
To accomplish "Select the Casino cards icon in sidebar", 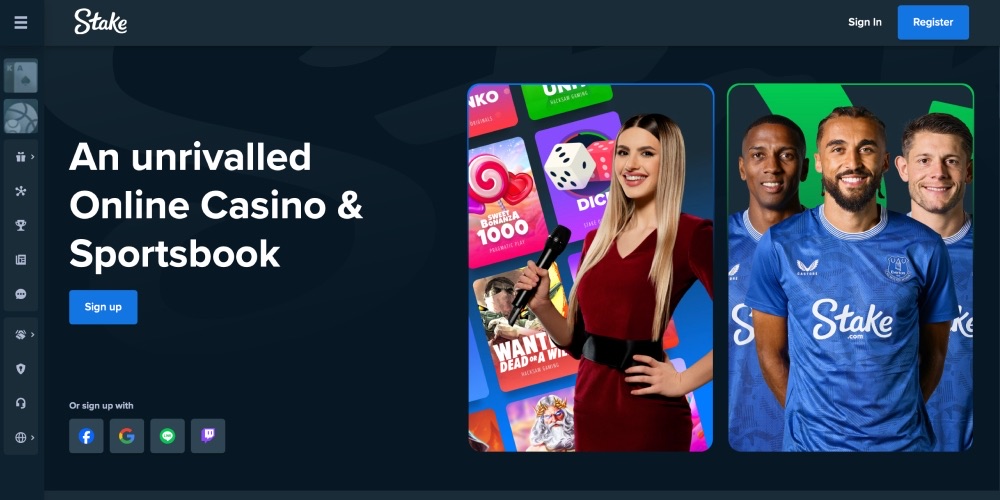I will click(x=21, y=76).
